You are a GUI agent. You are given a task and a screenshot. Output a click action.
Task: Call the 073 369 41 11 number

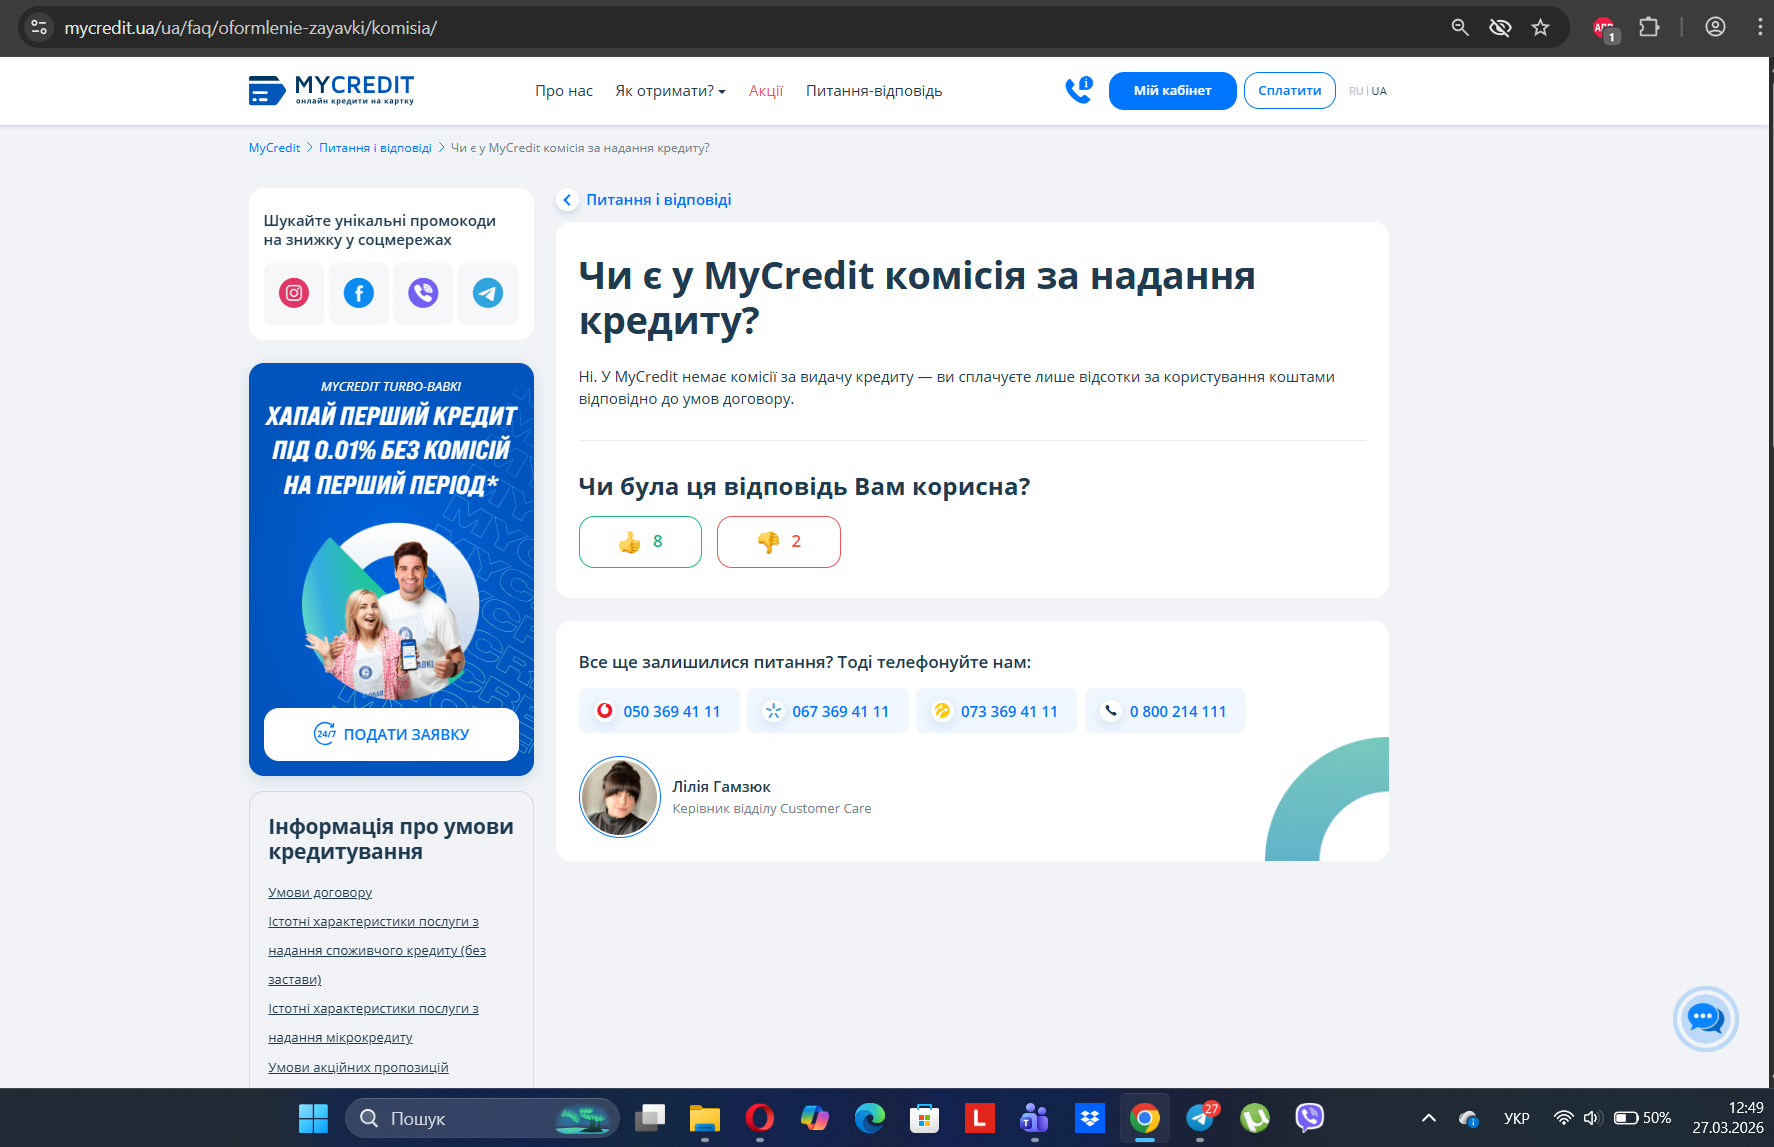(x=997, y=711)
